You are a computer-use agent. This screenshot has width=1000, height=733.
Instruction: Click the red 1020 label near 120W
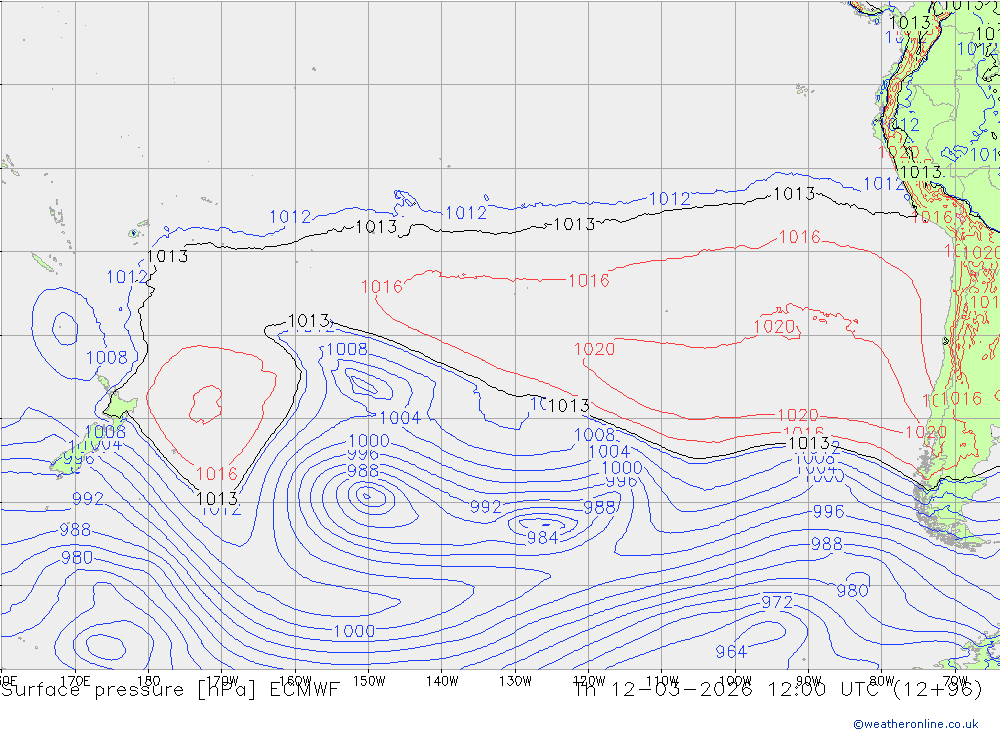pyautogui.click(x=594, y=349)
